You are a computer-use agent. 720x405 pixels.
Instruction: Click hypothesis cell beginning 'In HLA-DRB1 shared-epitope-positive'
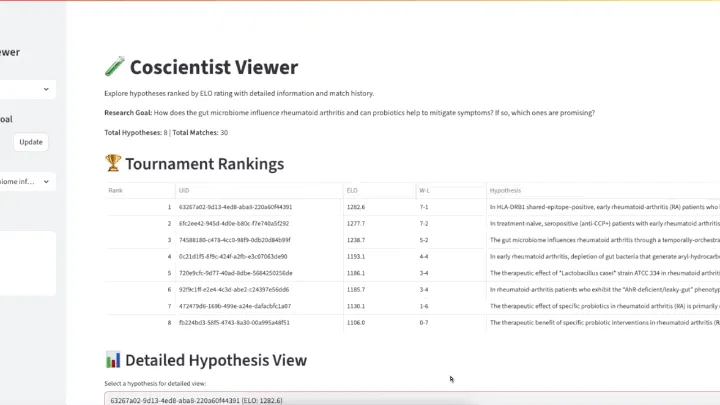coord(603,207)
